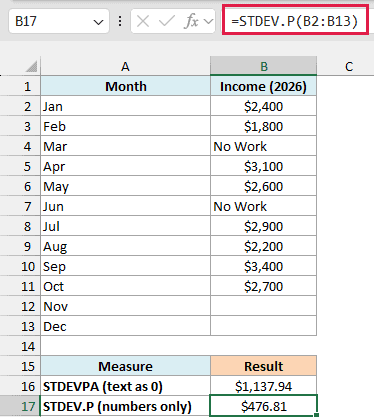Image resolution: width=374 pixels, height=417 pixels.
Task: Select row 12 header
Action: (x=20, y=306)
